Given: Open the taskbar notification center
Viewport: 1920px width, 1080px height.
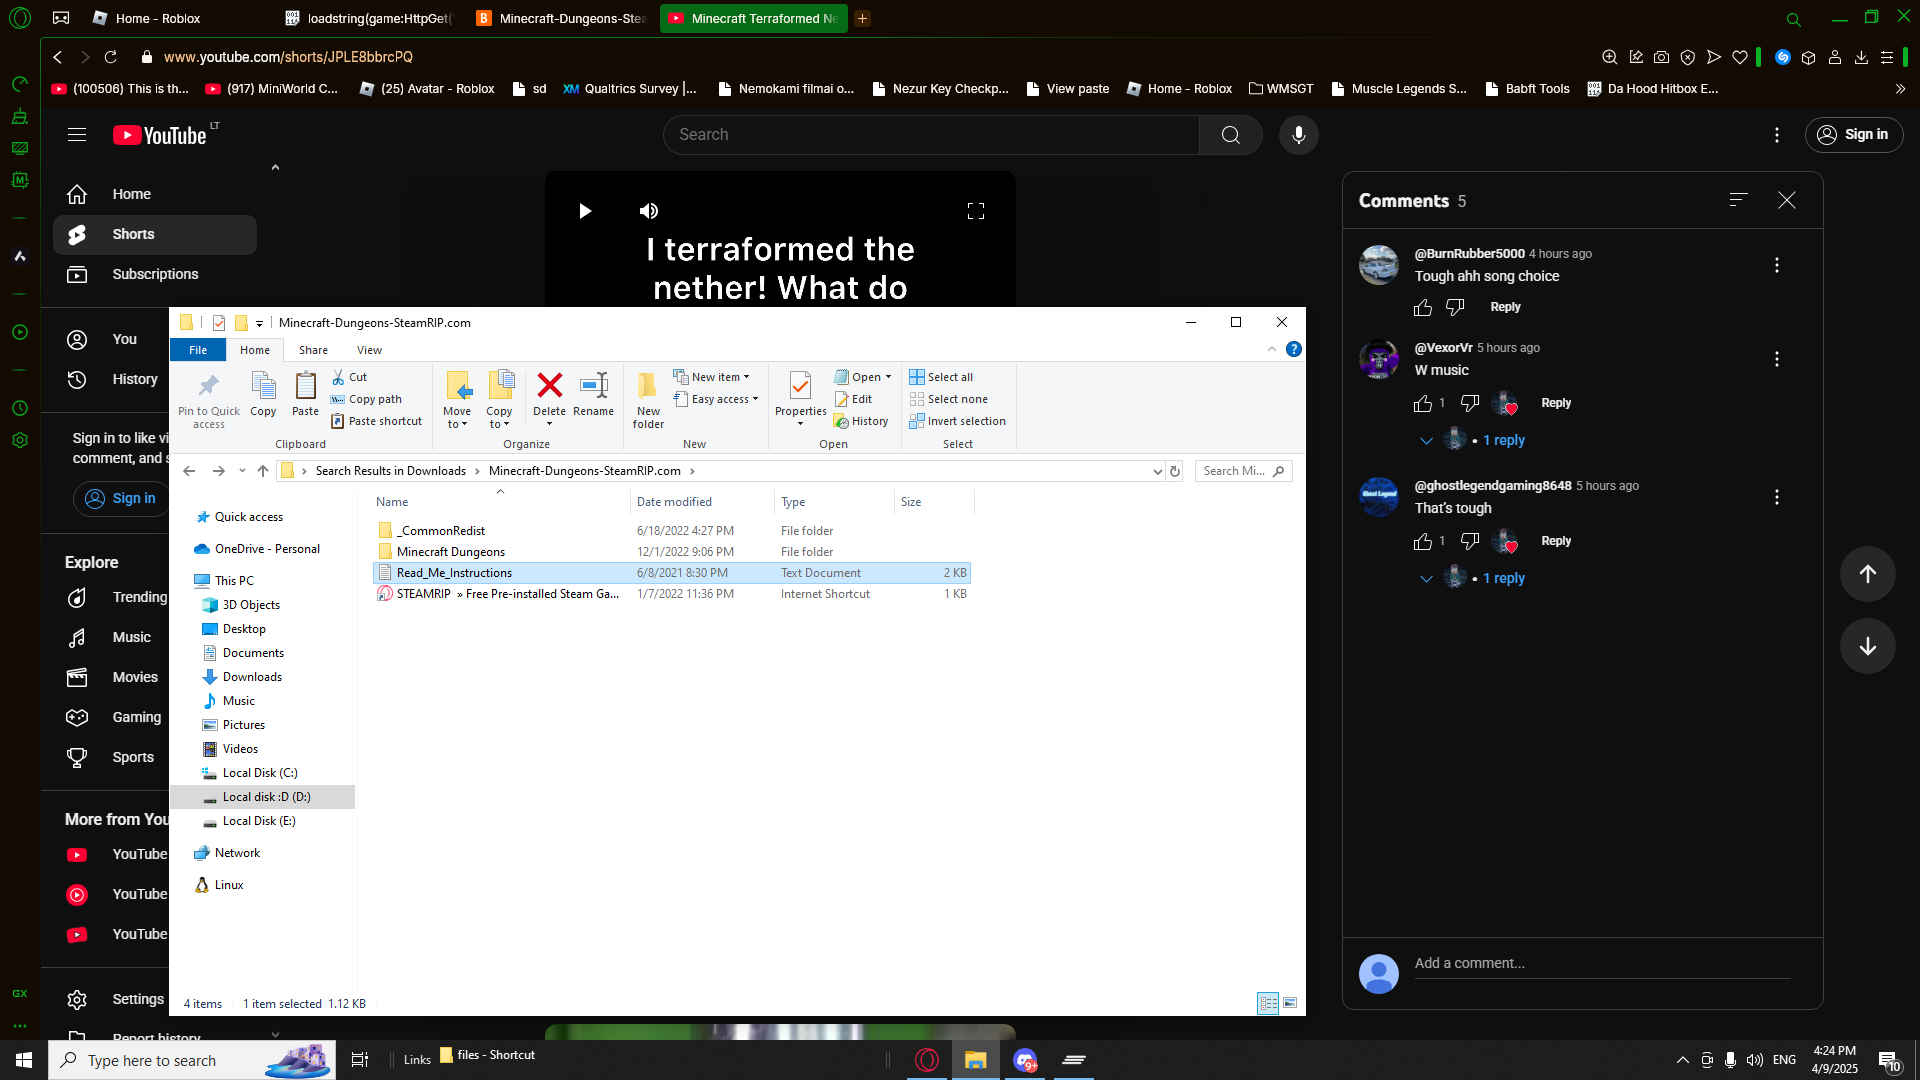Looking at the screenshot, I should (x=1889, y=1060).
